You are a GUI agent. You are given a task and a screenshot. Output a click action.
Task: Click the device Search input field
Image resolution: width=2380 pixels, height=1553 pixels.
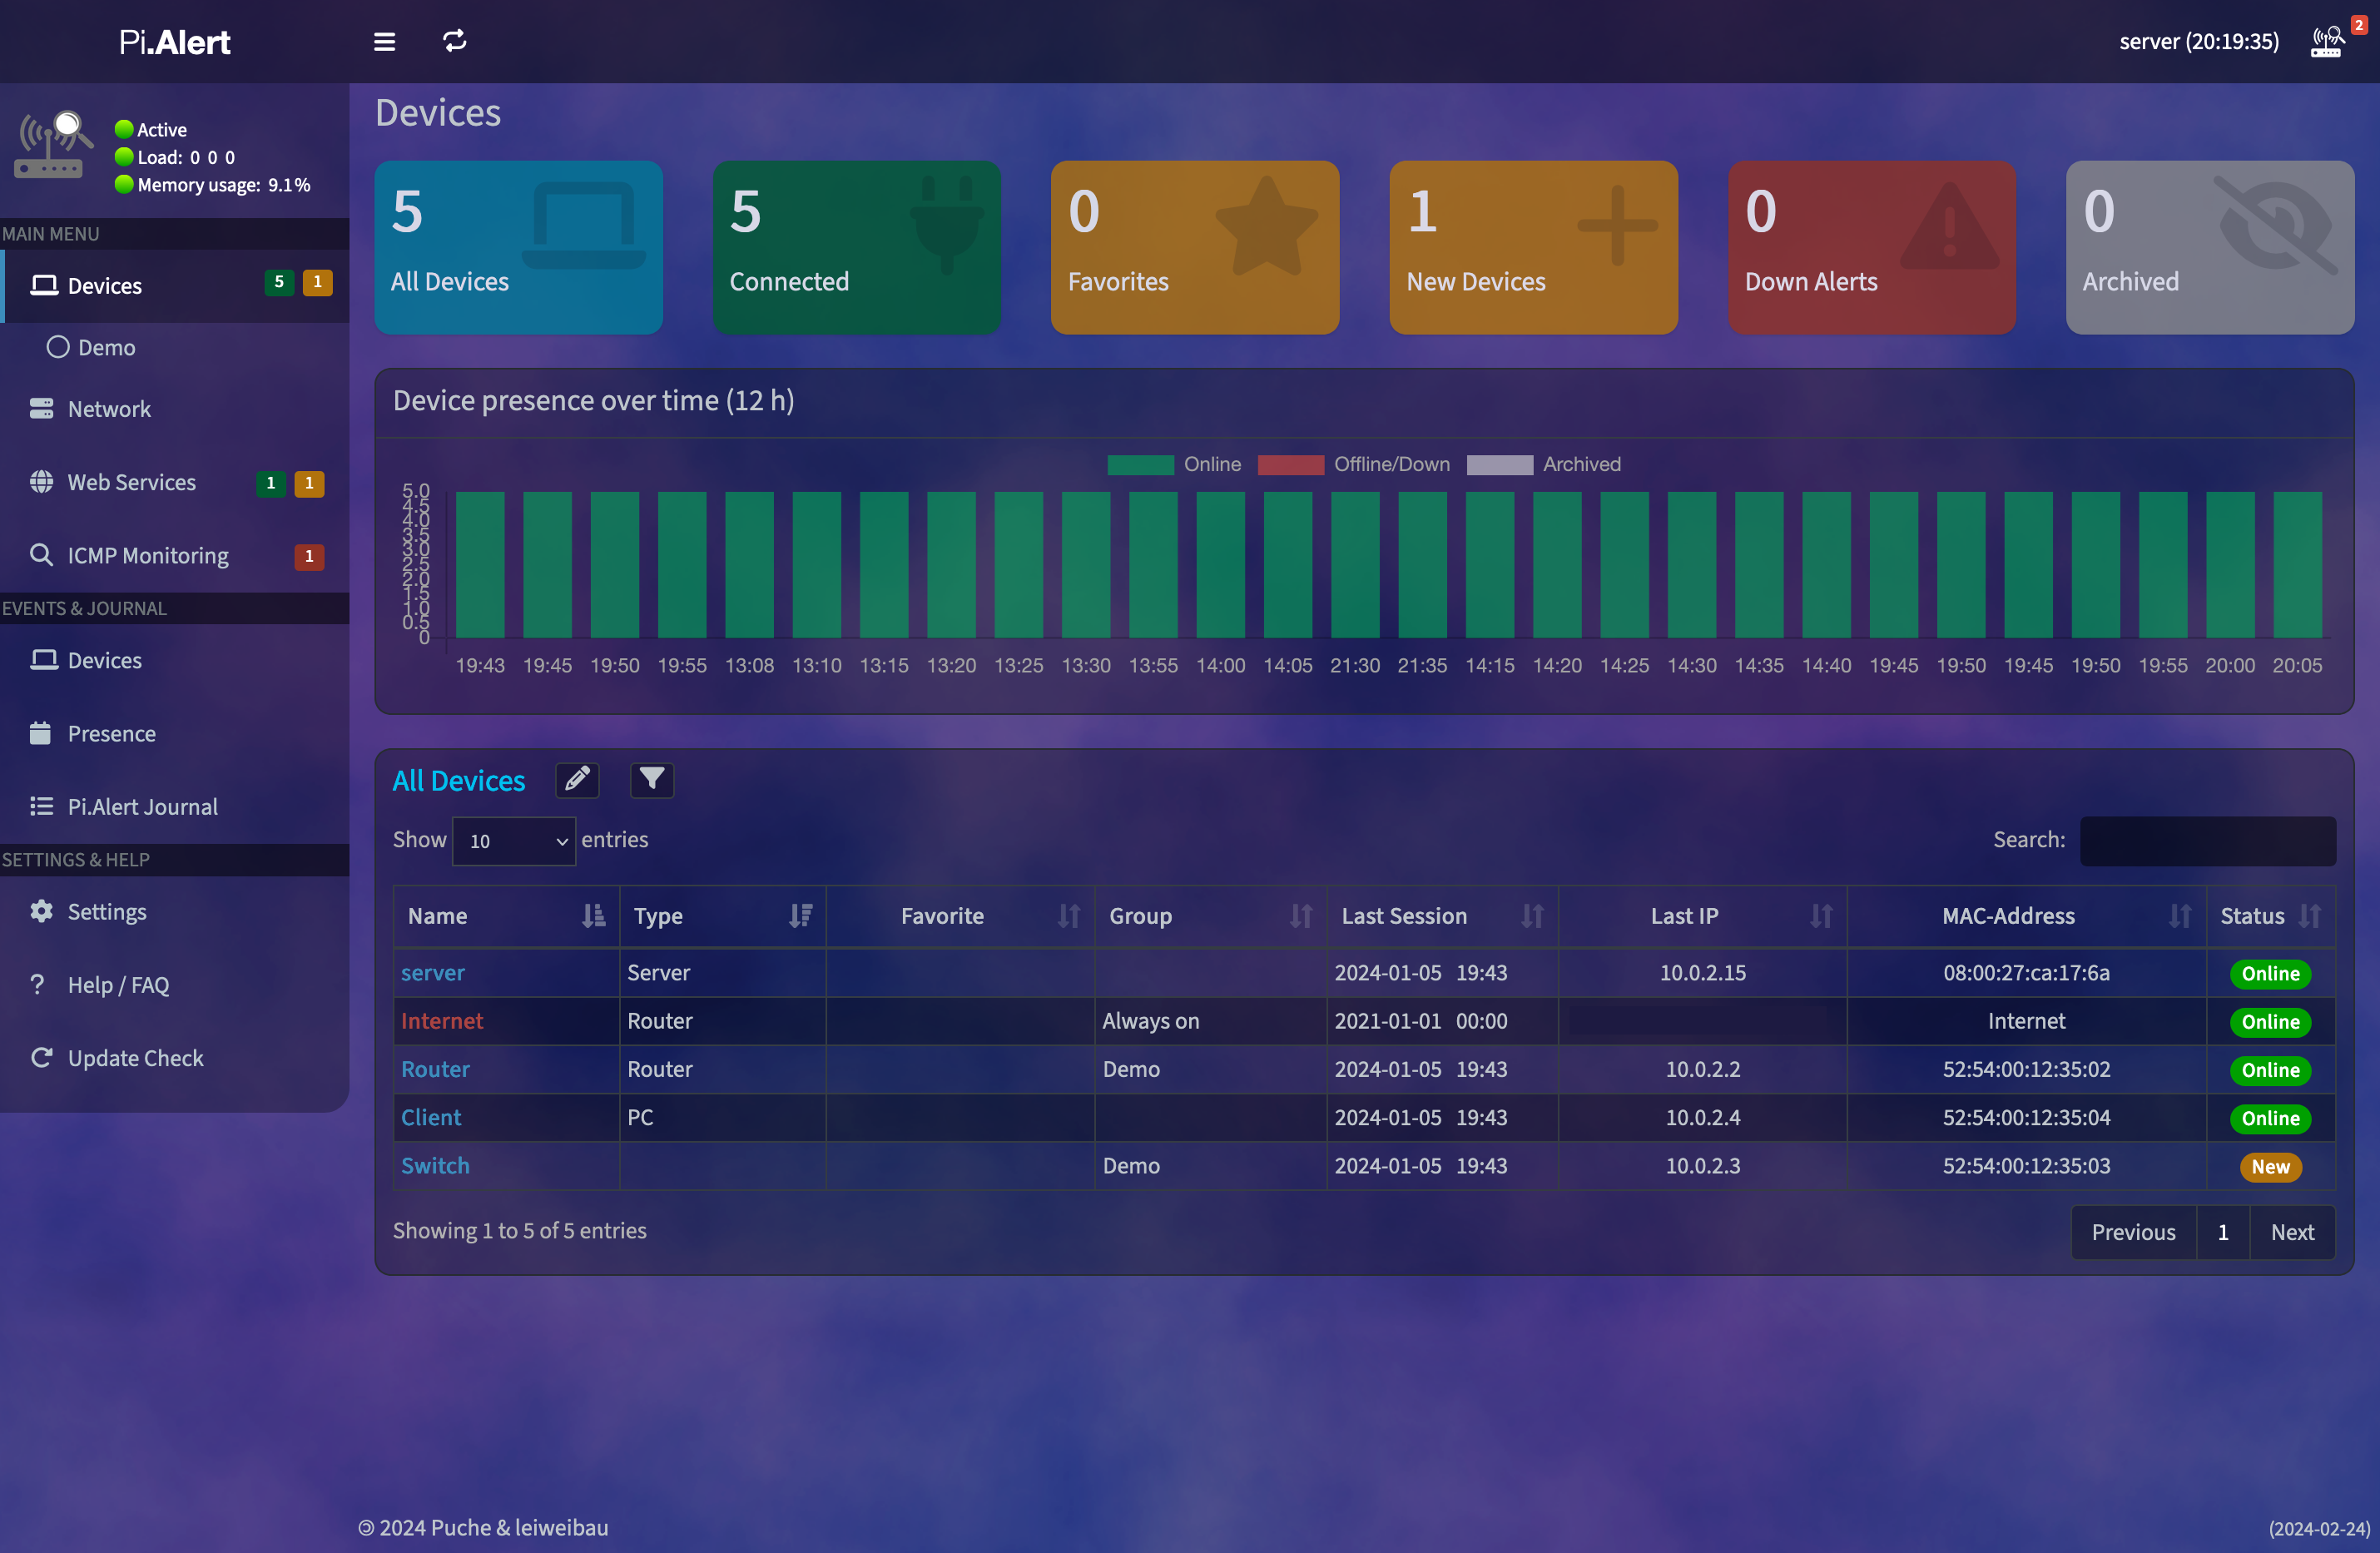tap(2207, 841)
